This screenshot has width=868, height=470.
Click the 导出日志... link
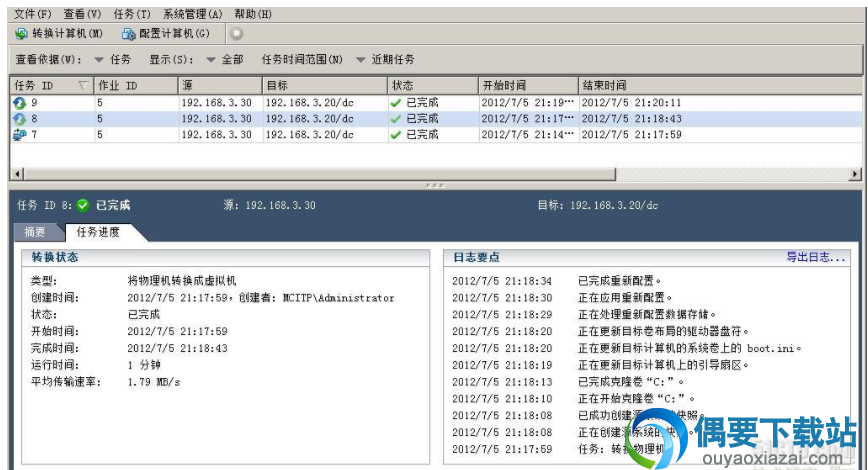[x=815, y=257]
